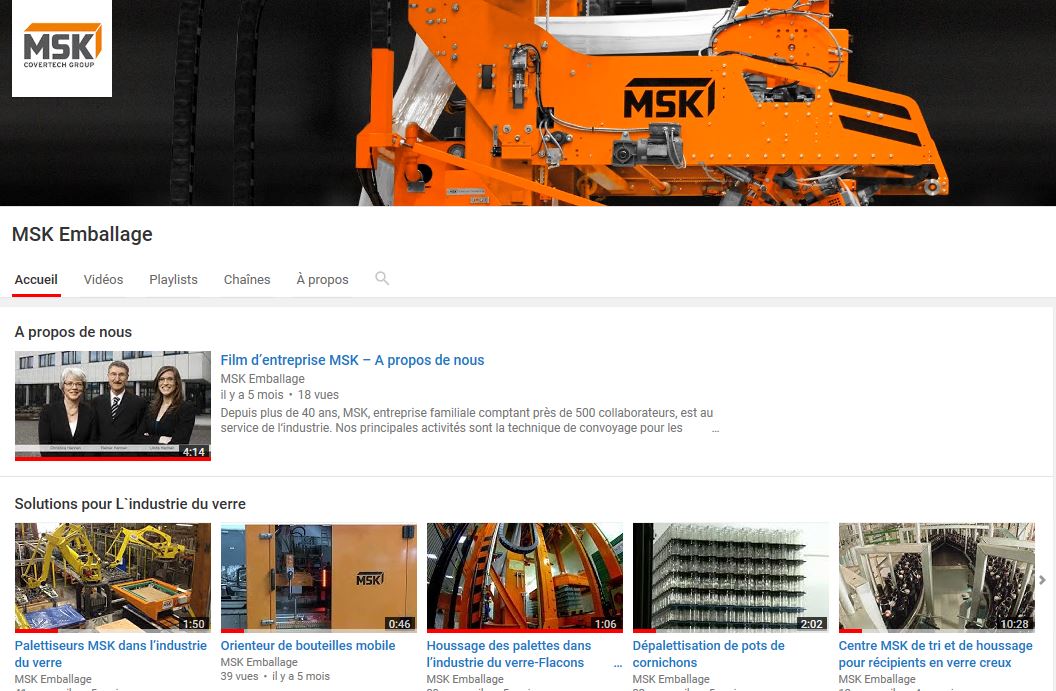Open the Orienteur de bouteilles mobile video
Screen dimensions: 1056x691
(307, 645)
